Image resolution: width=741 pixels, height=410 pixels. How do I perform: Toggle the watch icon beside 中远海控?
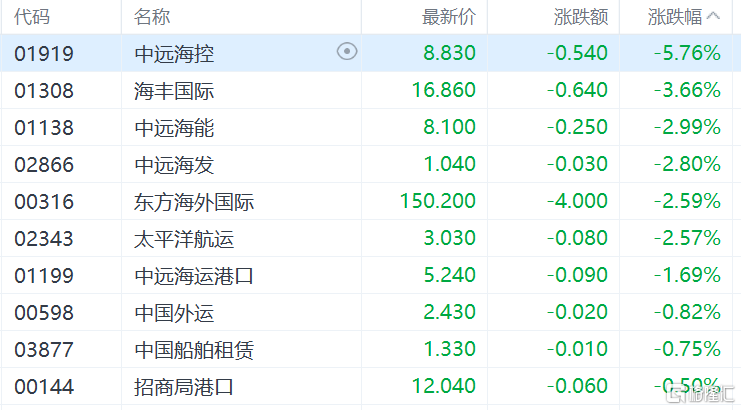coord(347,51)
